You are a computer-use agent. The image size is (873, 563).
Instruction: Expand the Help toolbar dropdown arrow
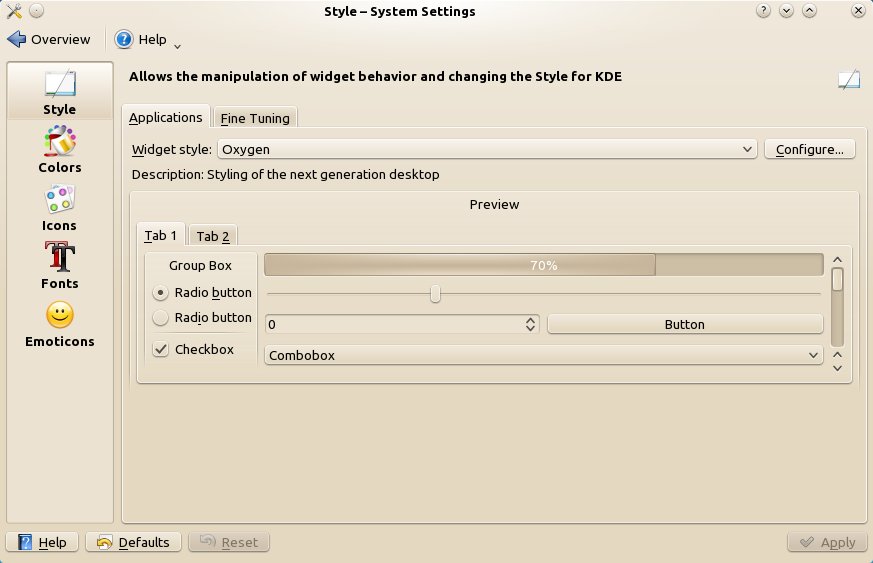tap(177, 46)
